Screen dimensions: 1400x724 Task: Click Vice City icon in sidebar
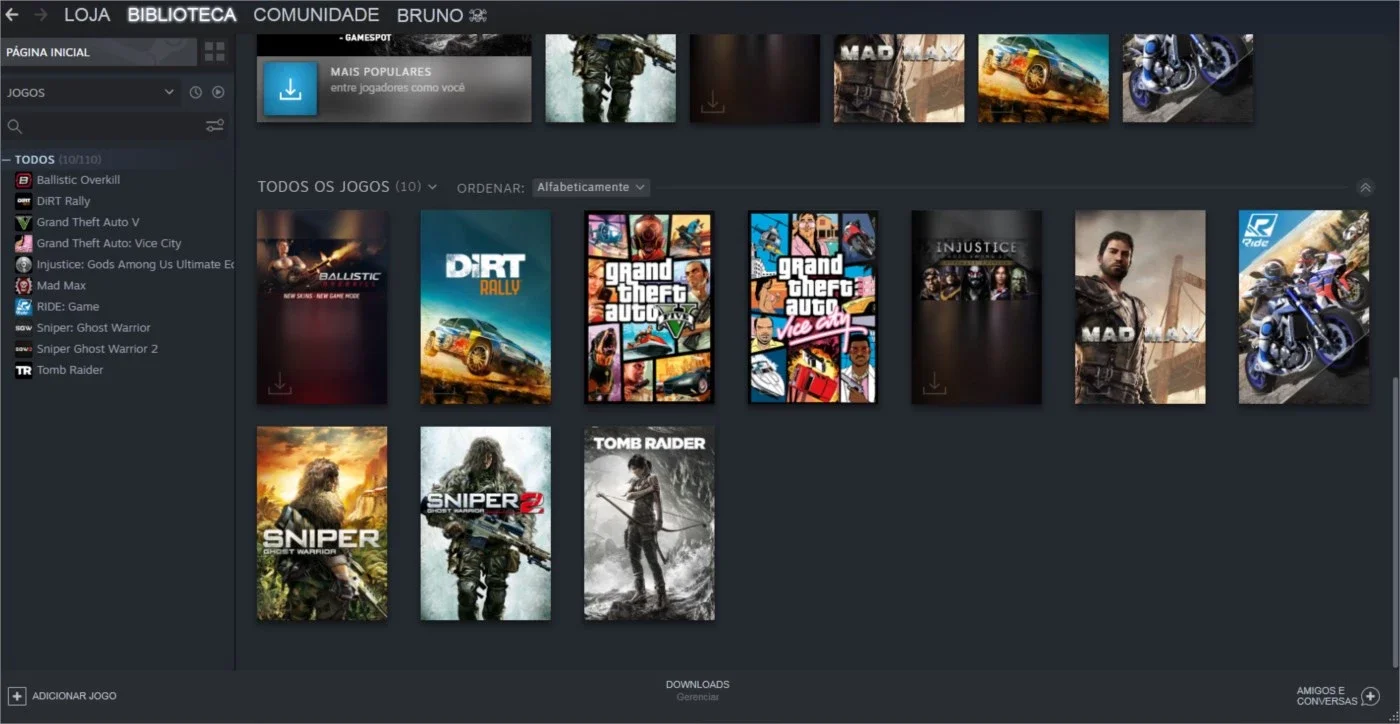pyautogui.click(x=23, y=243)
